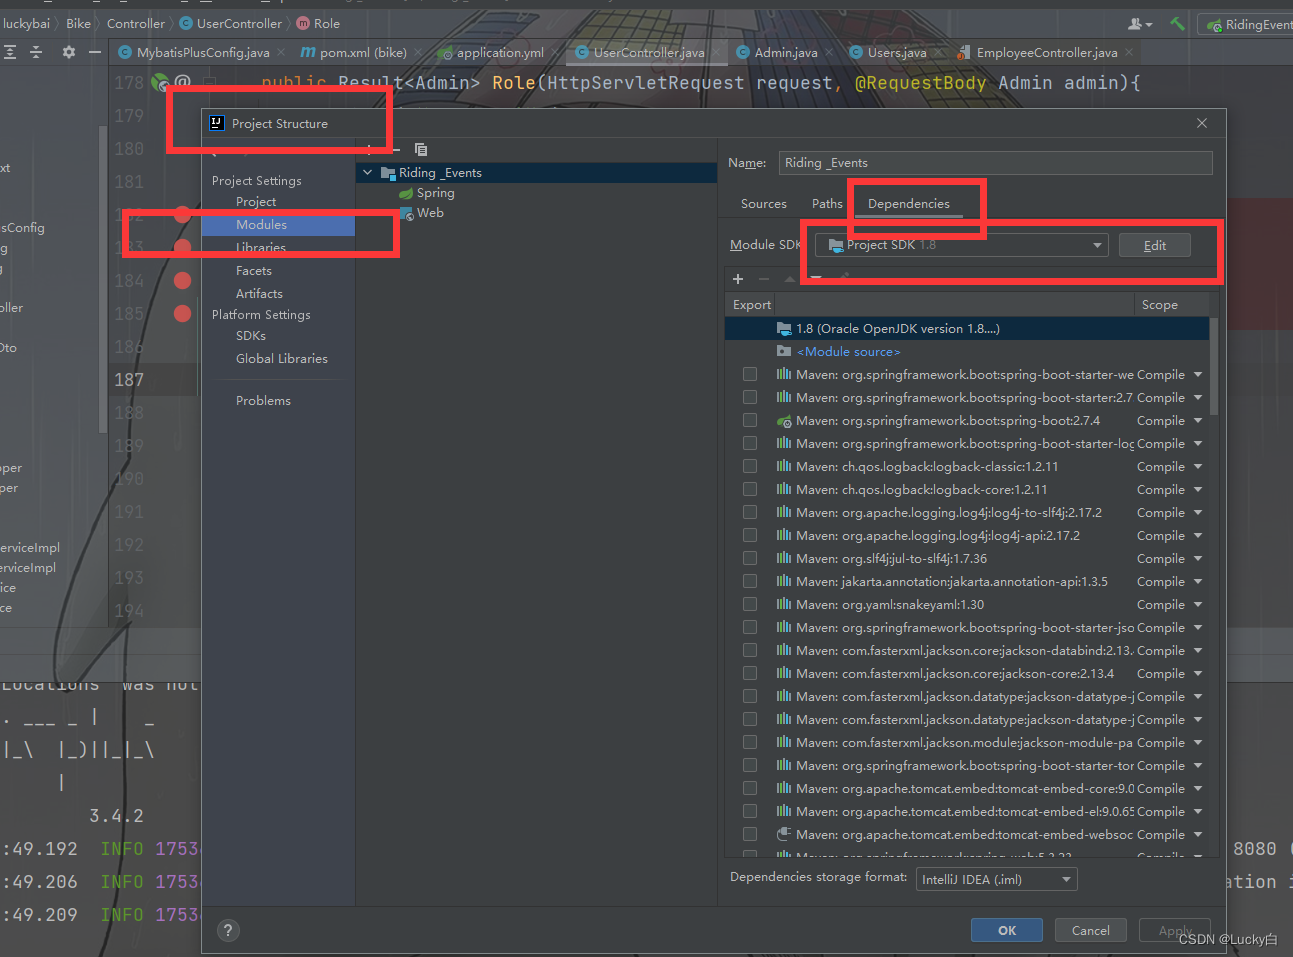
Task: Check export for spring-boot-starter-web dependency
Action: [x=750, y=375]
